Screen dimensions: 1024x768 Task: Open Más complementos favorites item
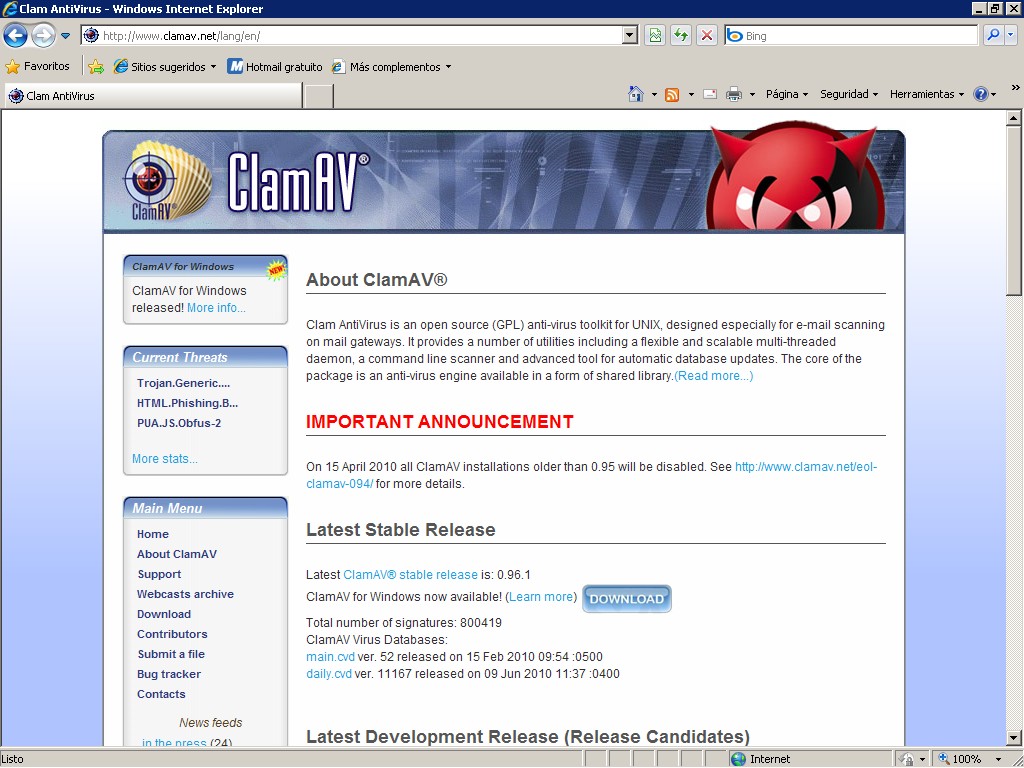coord(391,67)
